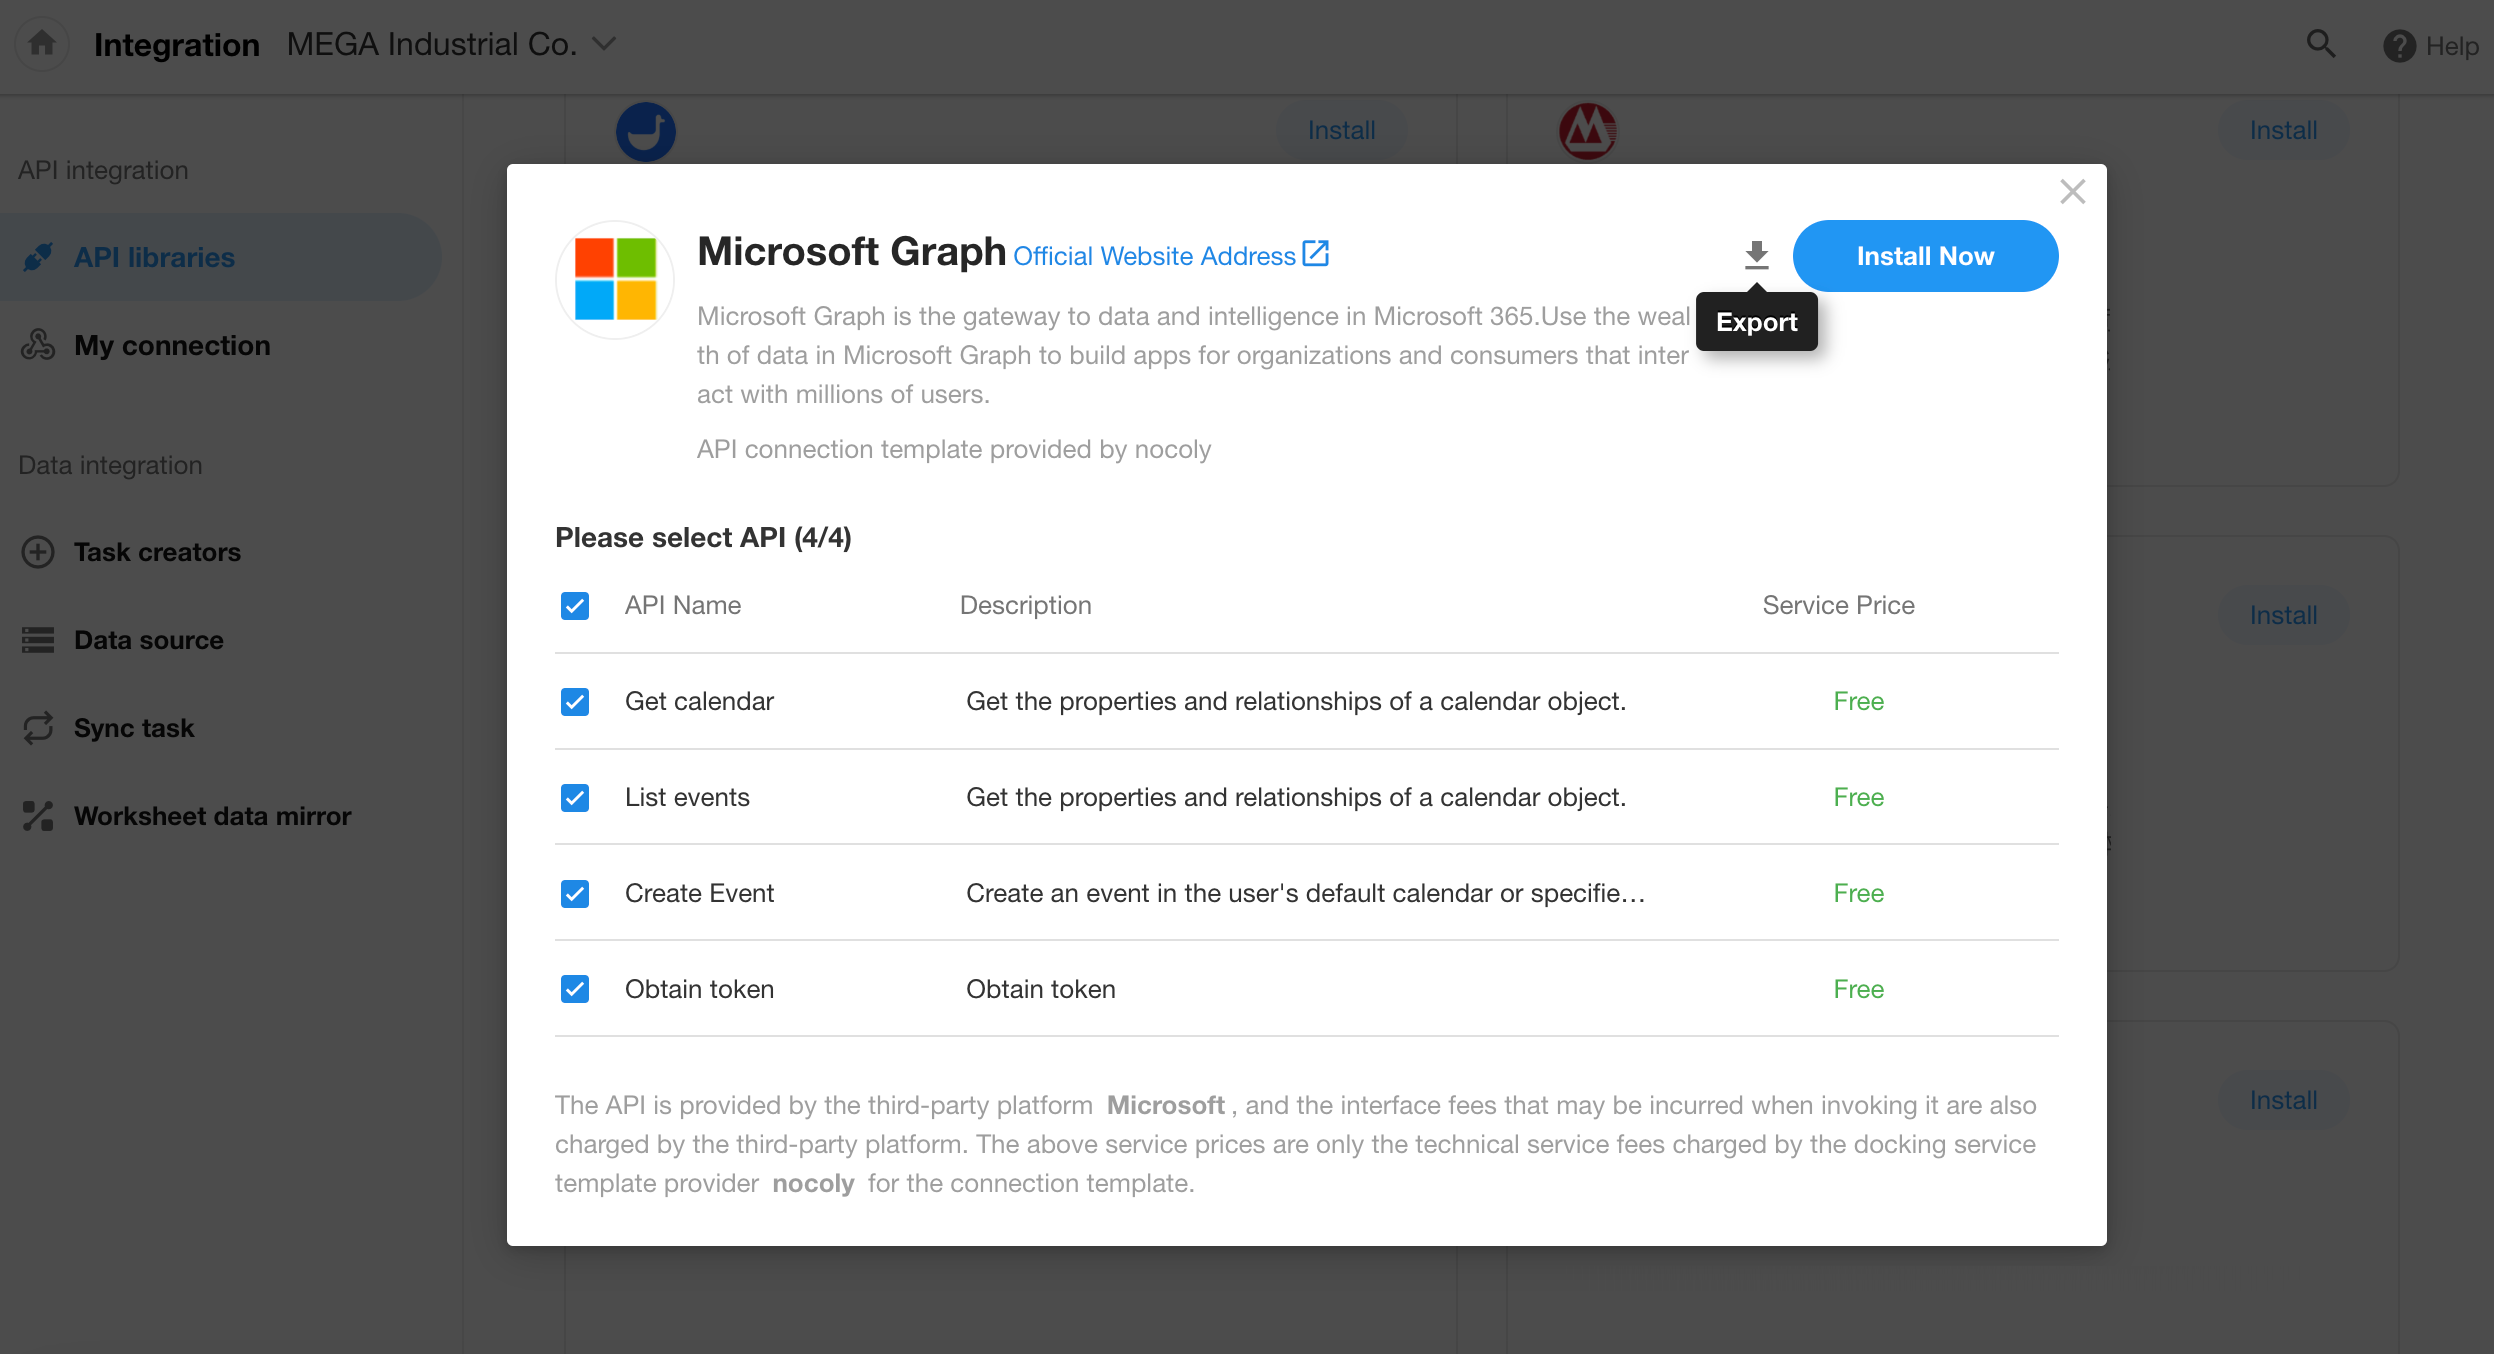Click the List events API name

coord(687,797)
